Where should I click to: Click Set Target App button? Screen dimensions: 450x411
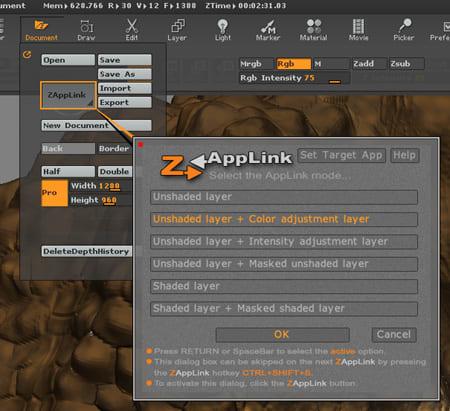pos(341,155)
